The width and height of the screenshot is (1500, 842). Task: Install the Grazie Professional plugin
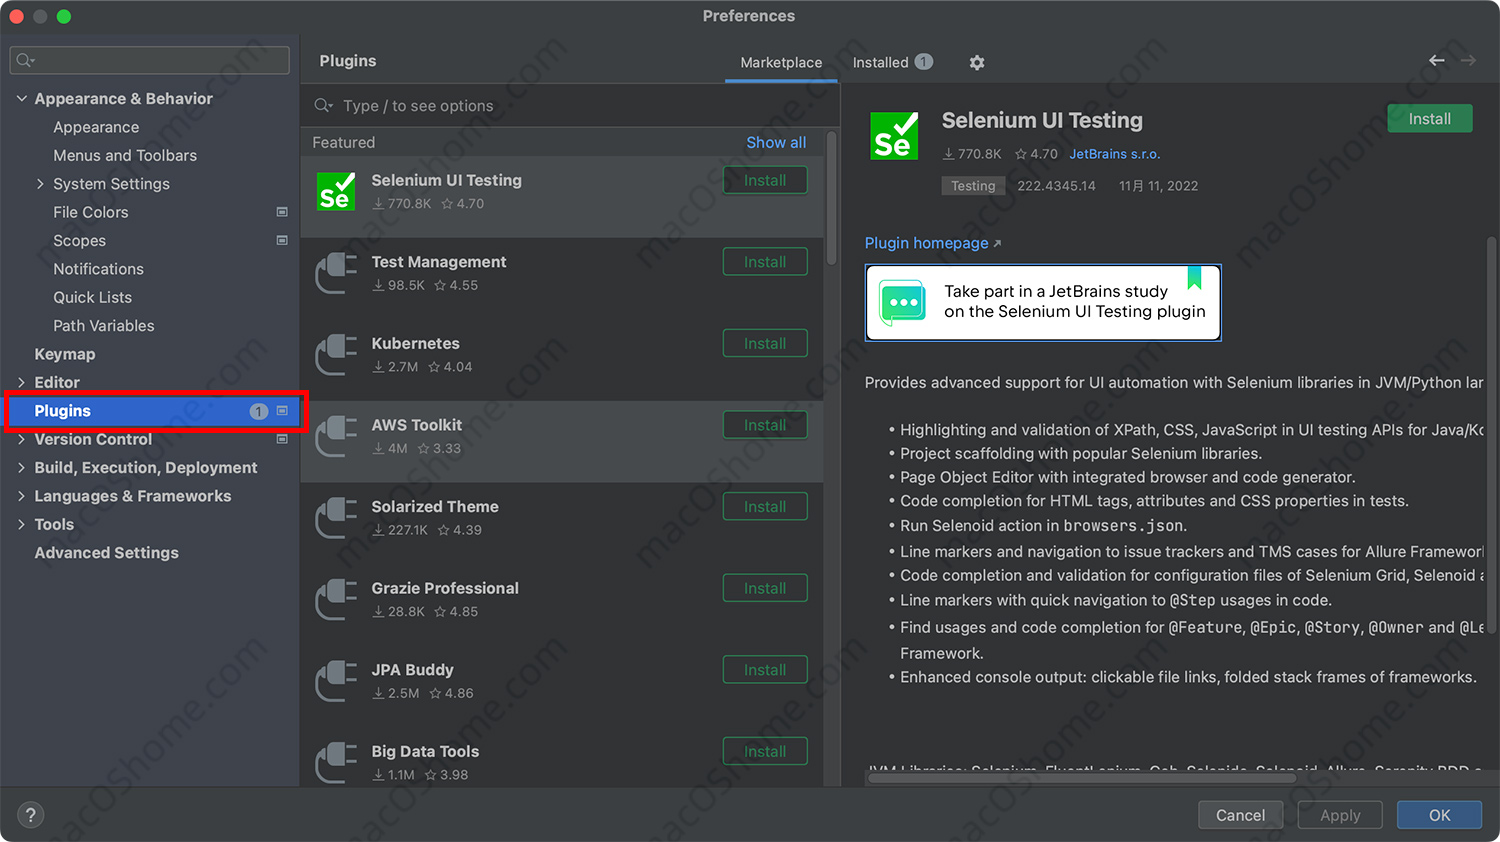[765, 588]
